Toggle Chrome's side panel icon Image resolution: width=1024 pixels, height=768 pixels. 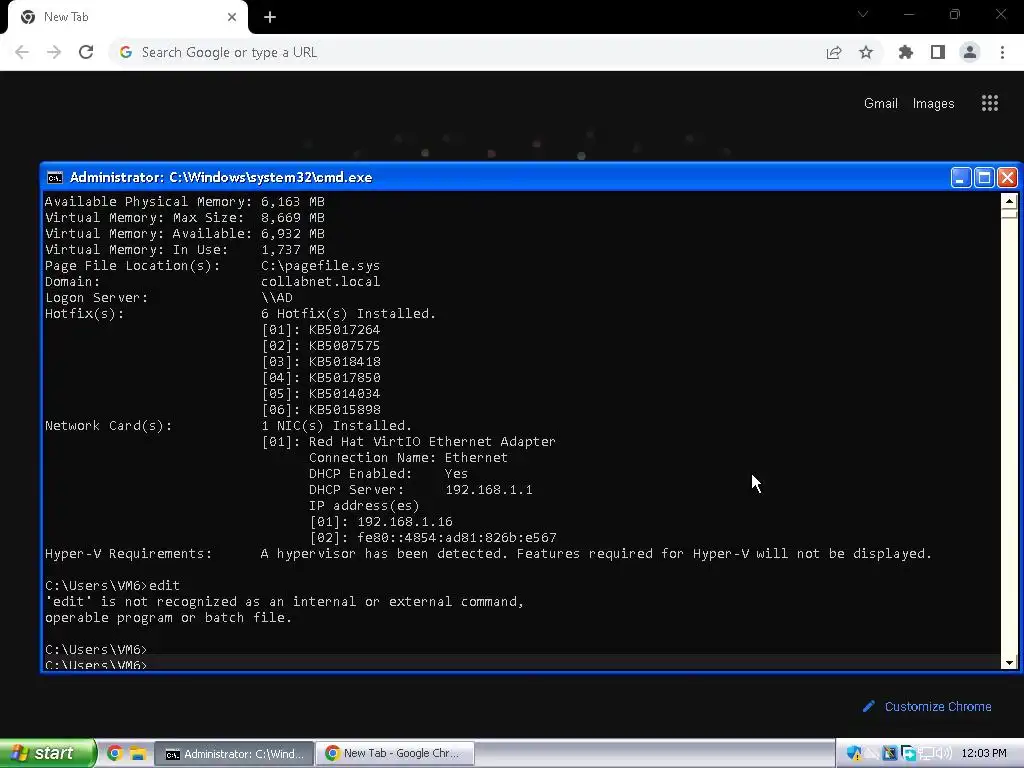938,52
